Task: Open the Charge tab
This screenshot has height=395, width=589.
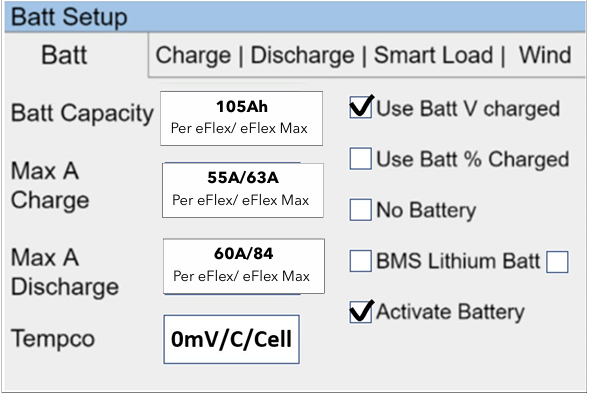Action: [193, 56]
